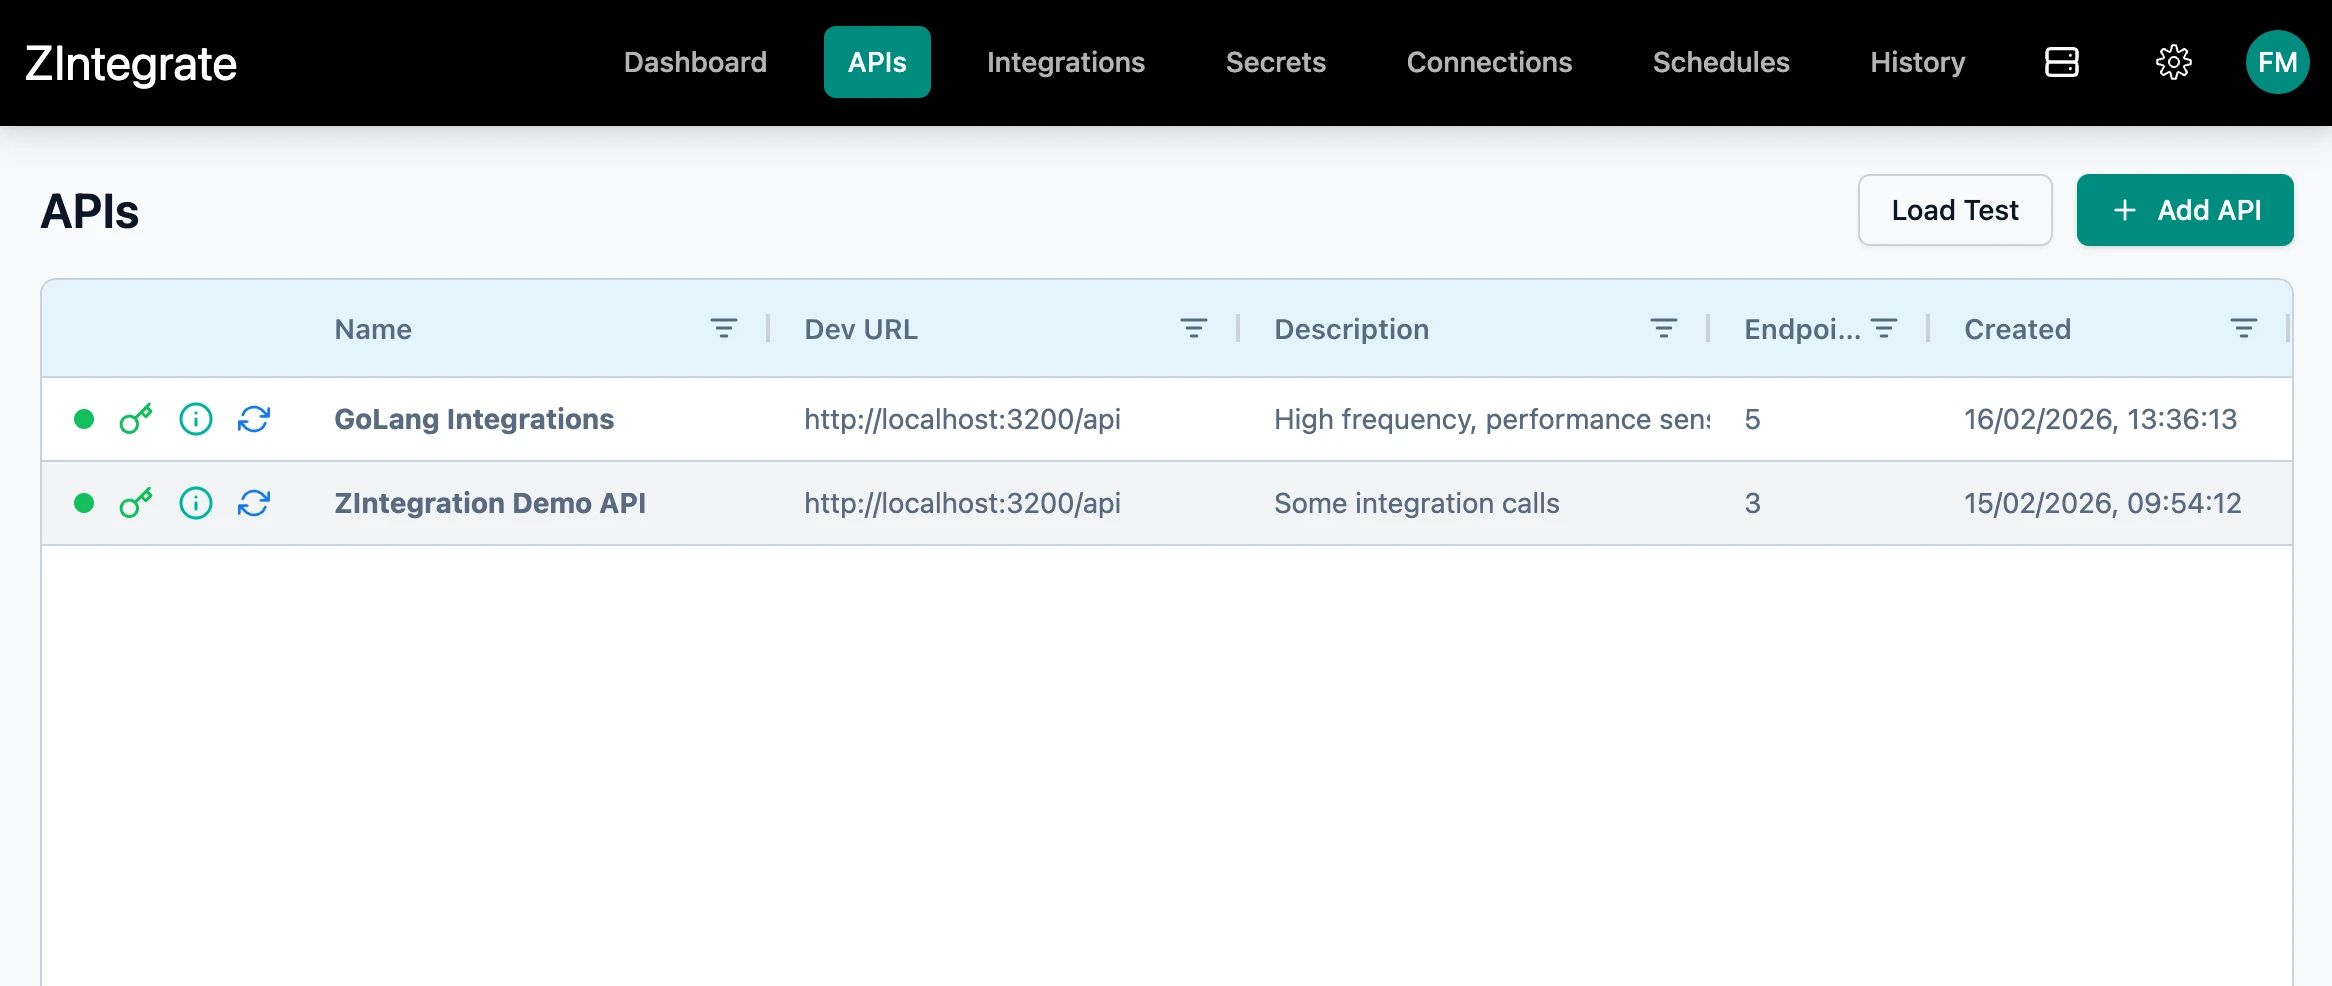Screen dimensions: 2332x986
Task: Switch to the Integrations tab
Action: 1065,62
